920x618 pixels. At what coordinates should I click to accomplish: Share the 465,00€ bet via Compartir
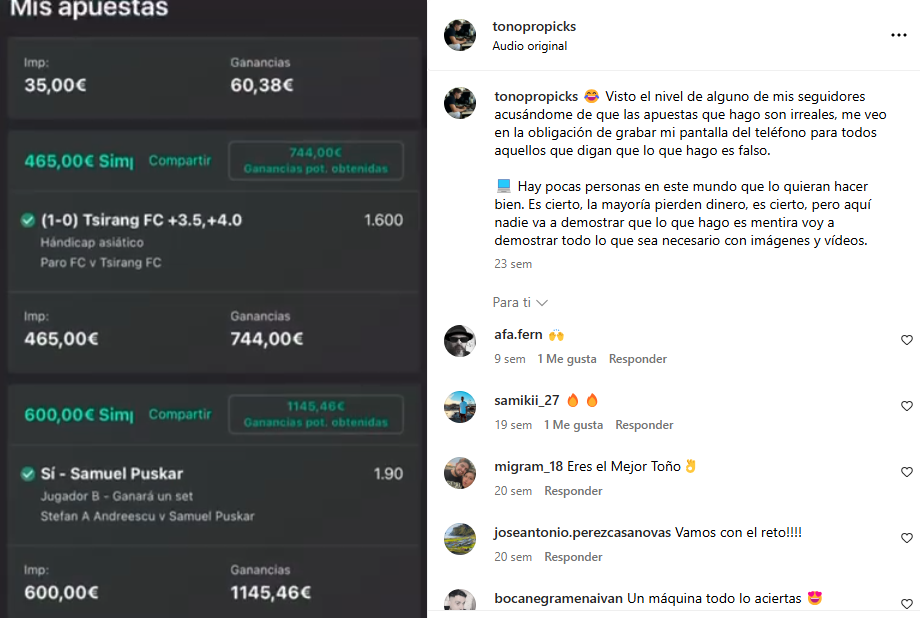click(x=180, y=160)
